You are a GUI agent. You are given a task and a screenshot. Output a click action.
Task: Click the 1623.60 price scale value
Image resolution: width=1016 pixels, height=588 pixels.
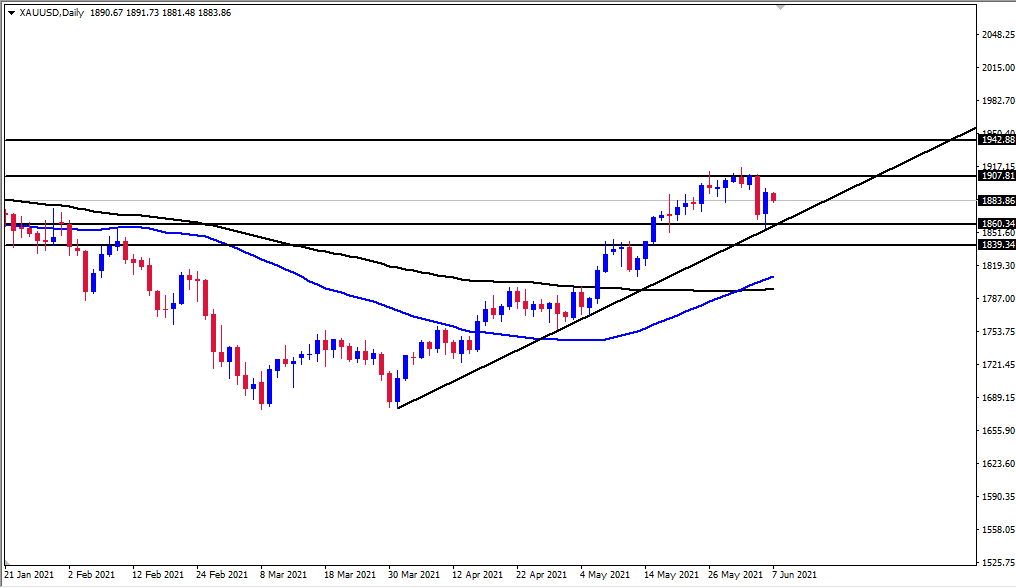click(998, 464)
